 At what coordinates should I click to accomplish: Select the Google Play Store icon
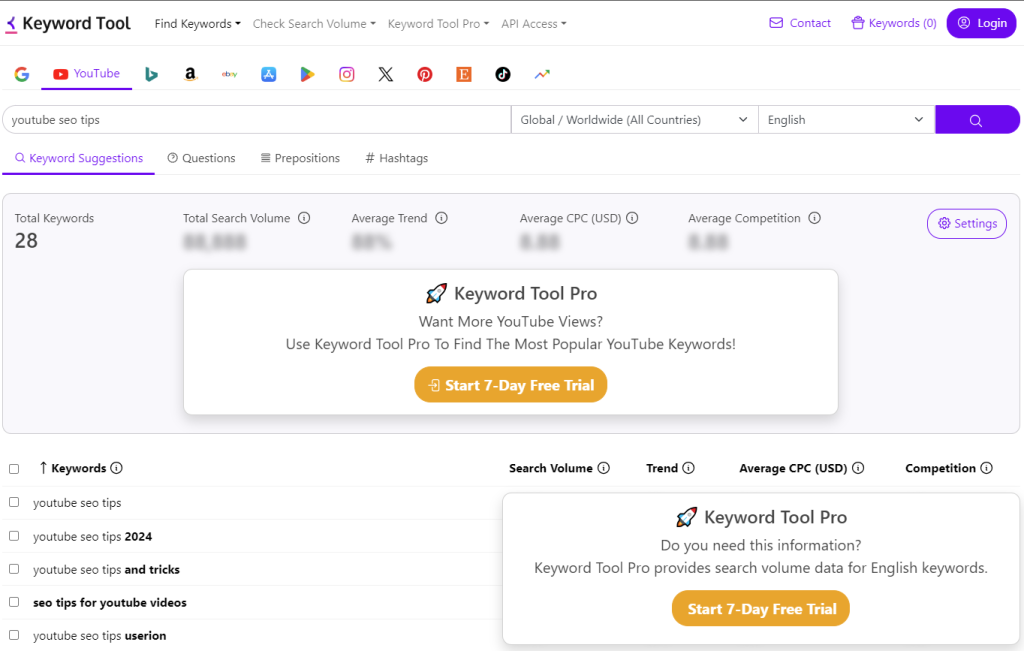tap(308, 74)
